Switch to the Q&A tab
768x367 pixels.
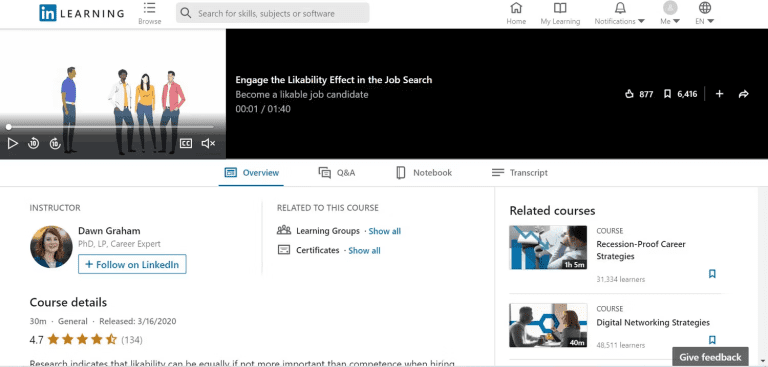[336, 172]
